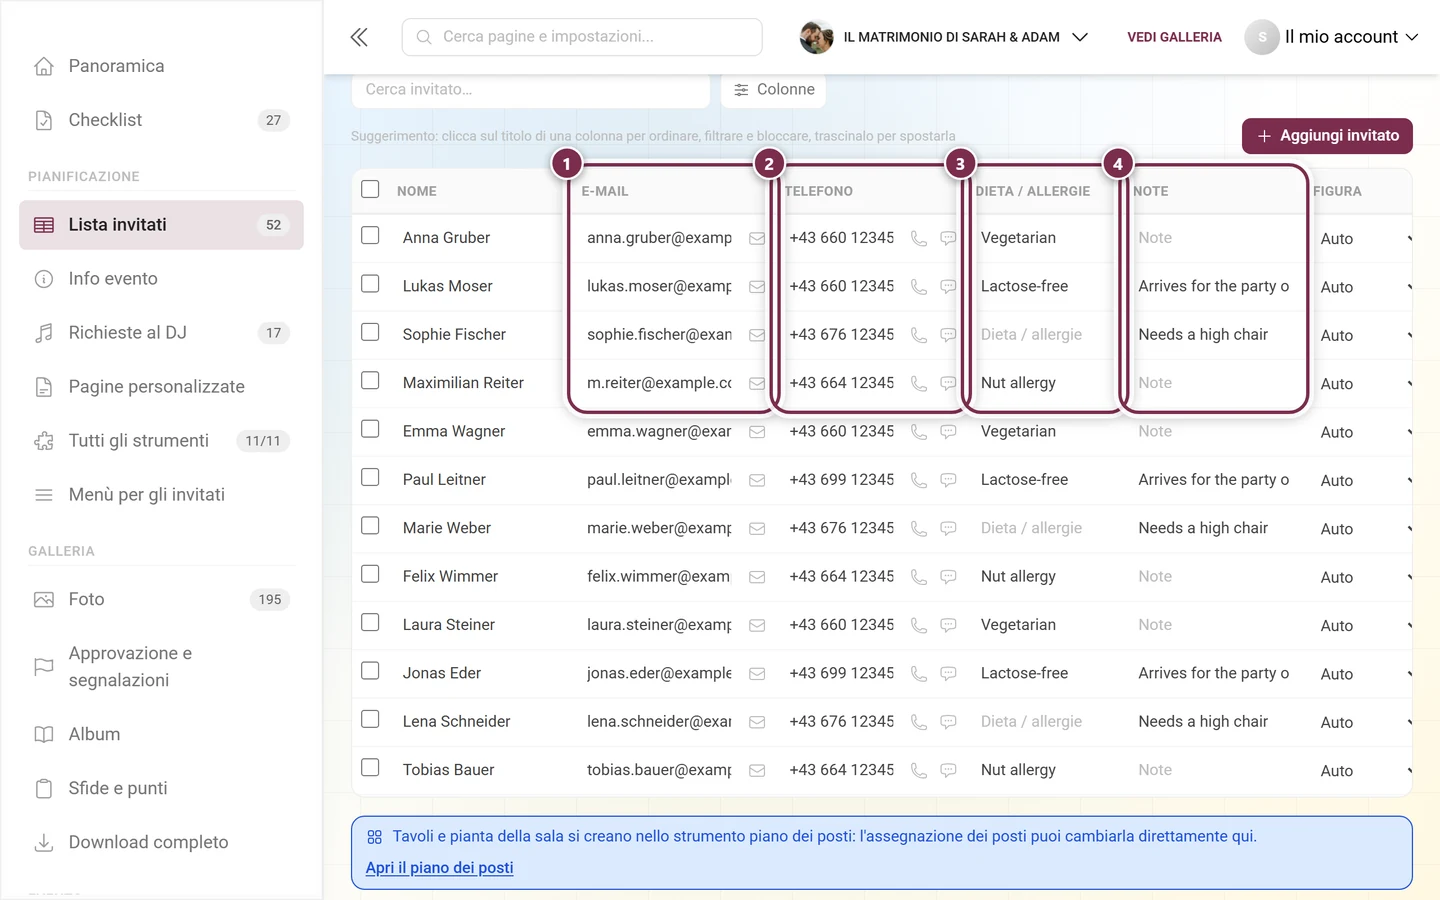The width and height of the screenshot is (1440, 900).
Task: Select the checkbox for Tobias Bauer
Action: click(370, 768)
